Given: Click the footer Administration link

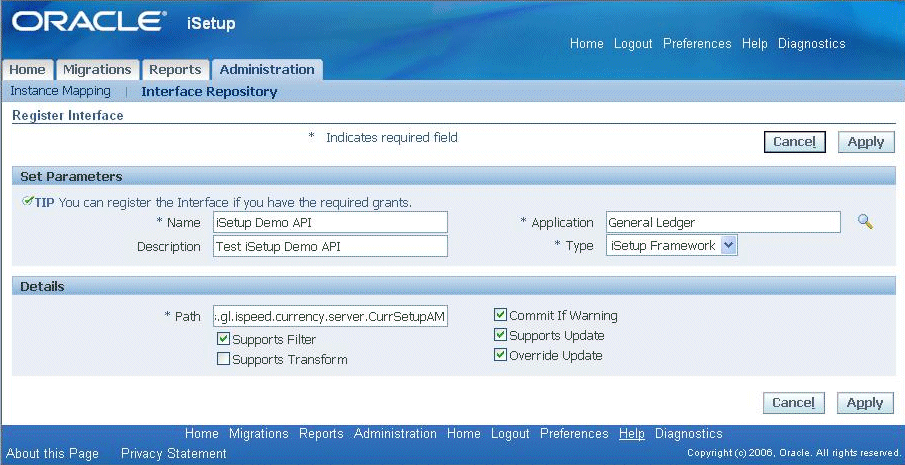Looking at the screenshot, I should click(x=395, y=433).
